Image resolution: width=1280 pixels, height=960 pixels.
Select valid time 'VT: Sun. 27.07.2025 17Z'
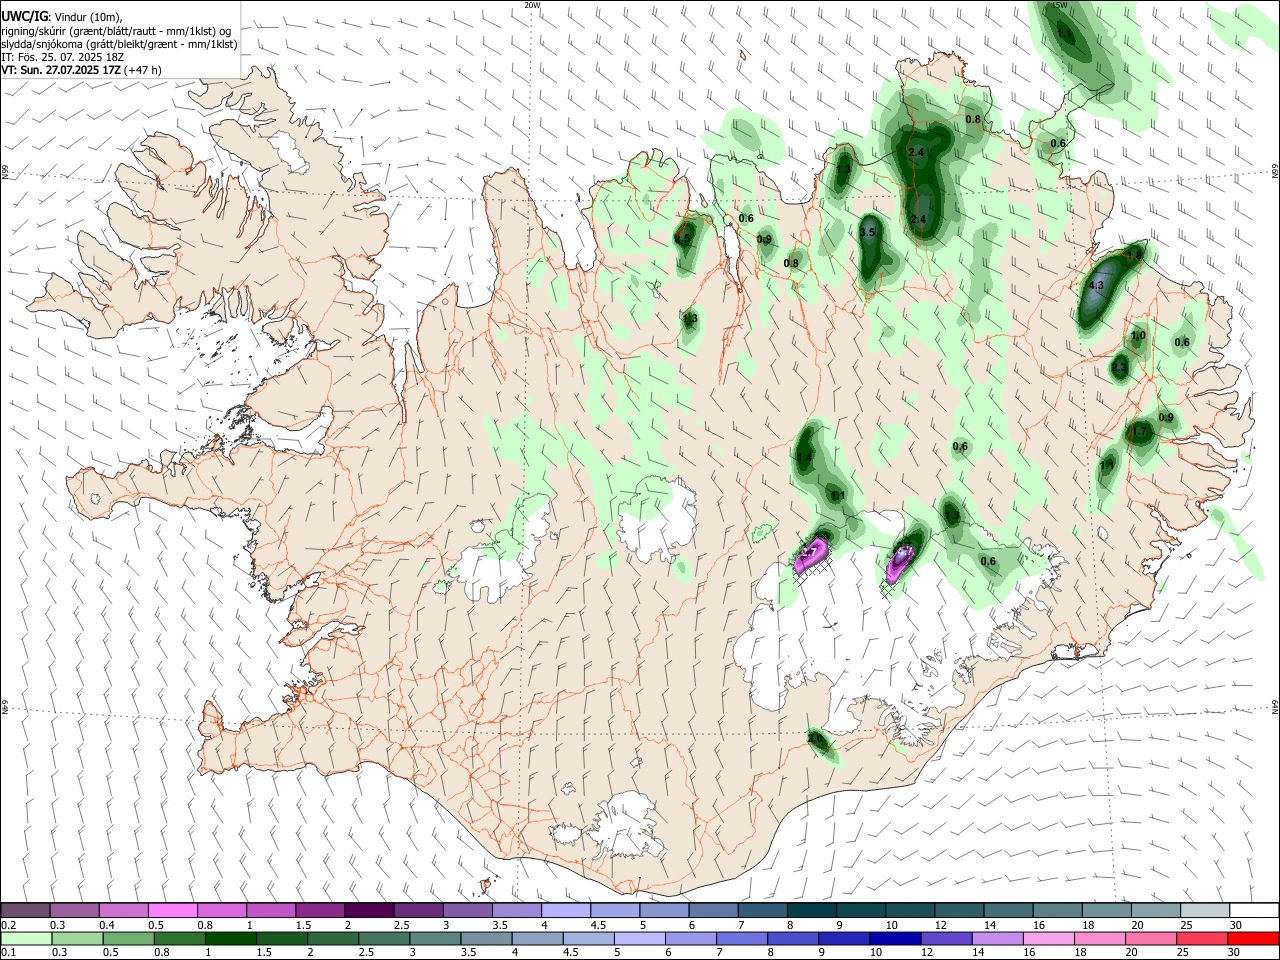pos(62,70)
